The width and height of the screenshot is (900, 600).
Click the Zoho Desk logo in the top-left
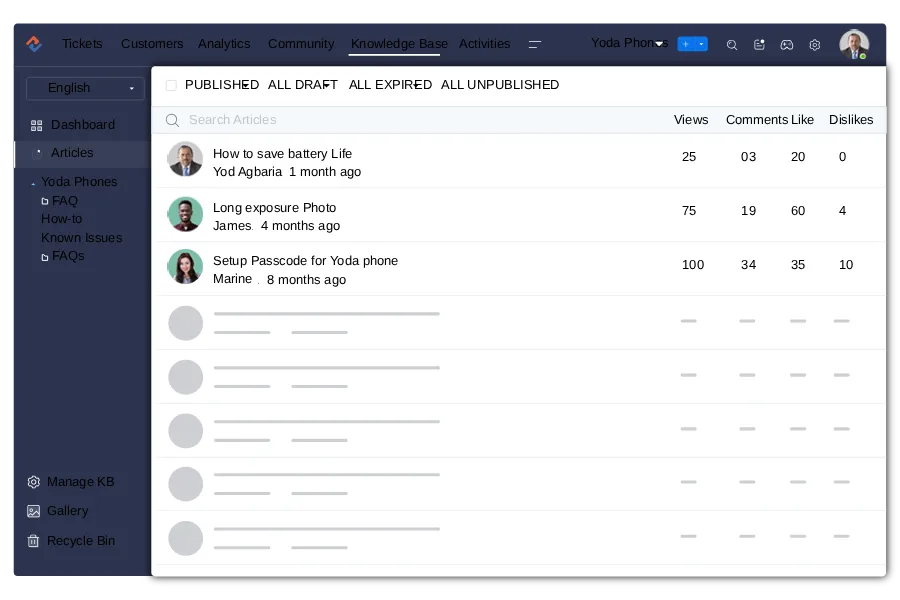(x=32, y=44)
